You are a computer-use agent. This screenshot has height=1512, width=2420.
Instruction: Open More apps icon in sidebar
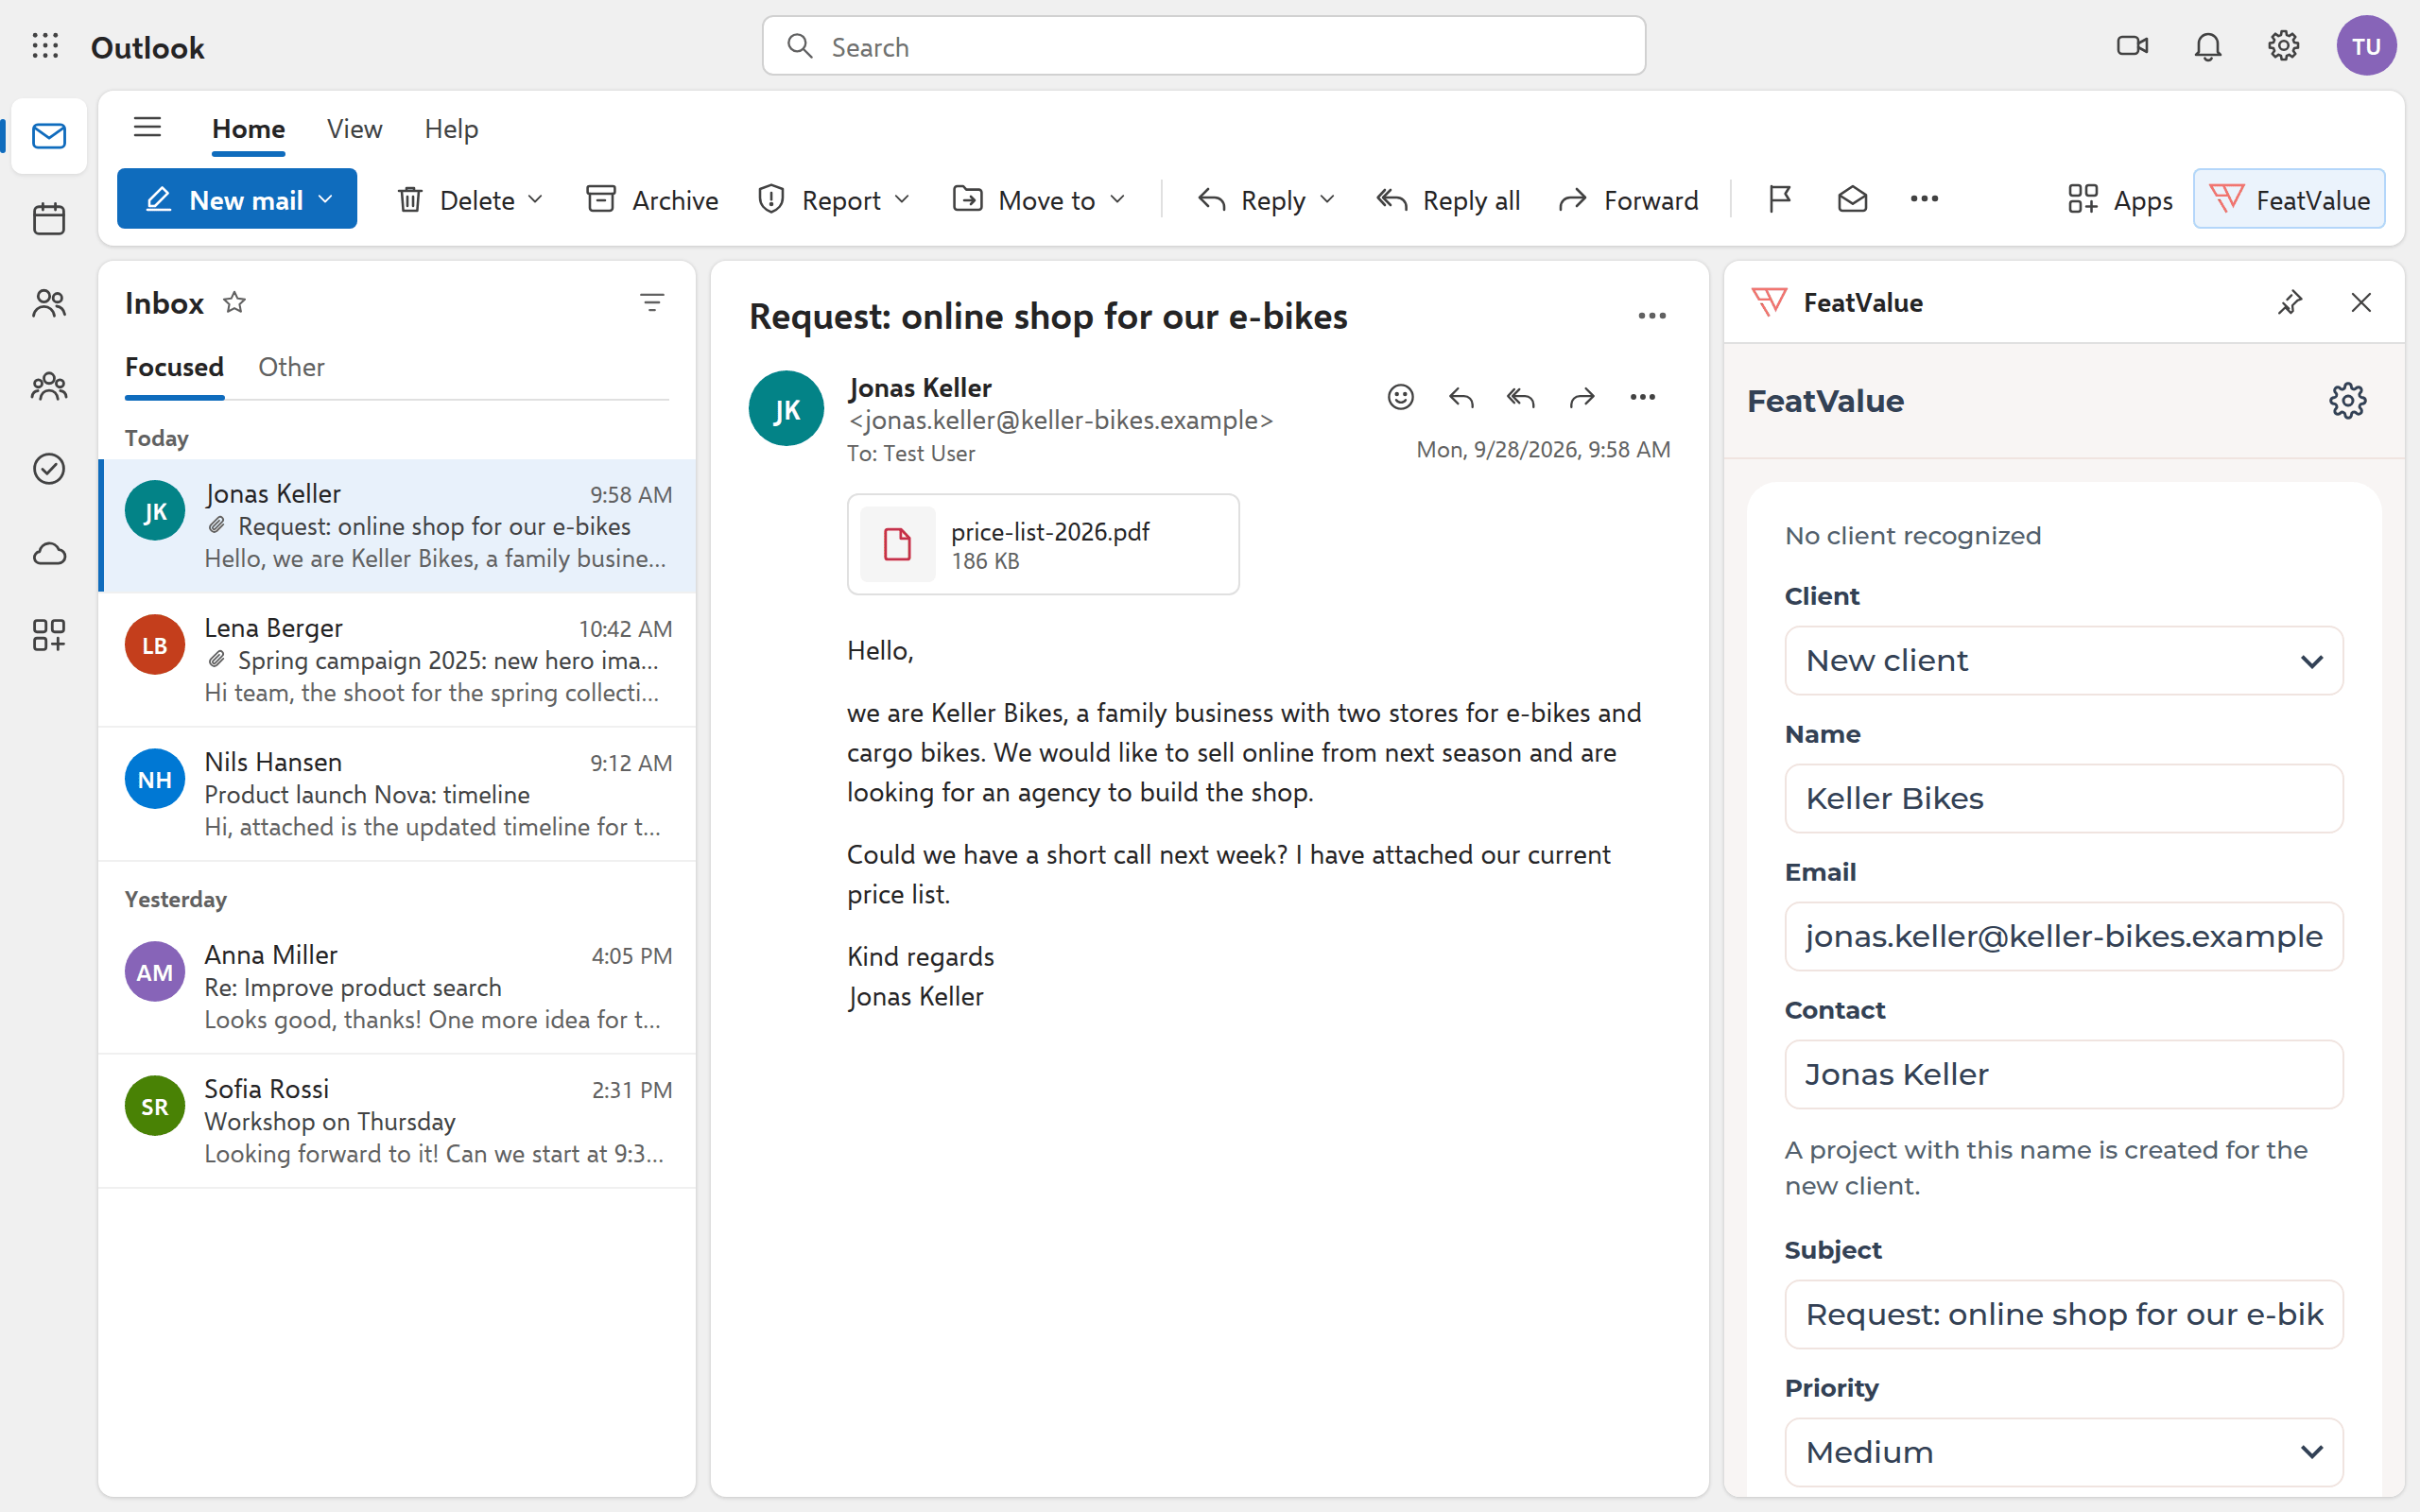click(x=49, y=635)
